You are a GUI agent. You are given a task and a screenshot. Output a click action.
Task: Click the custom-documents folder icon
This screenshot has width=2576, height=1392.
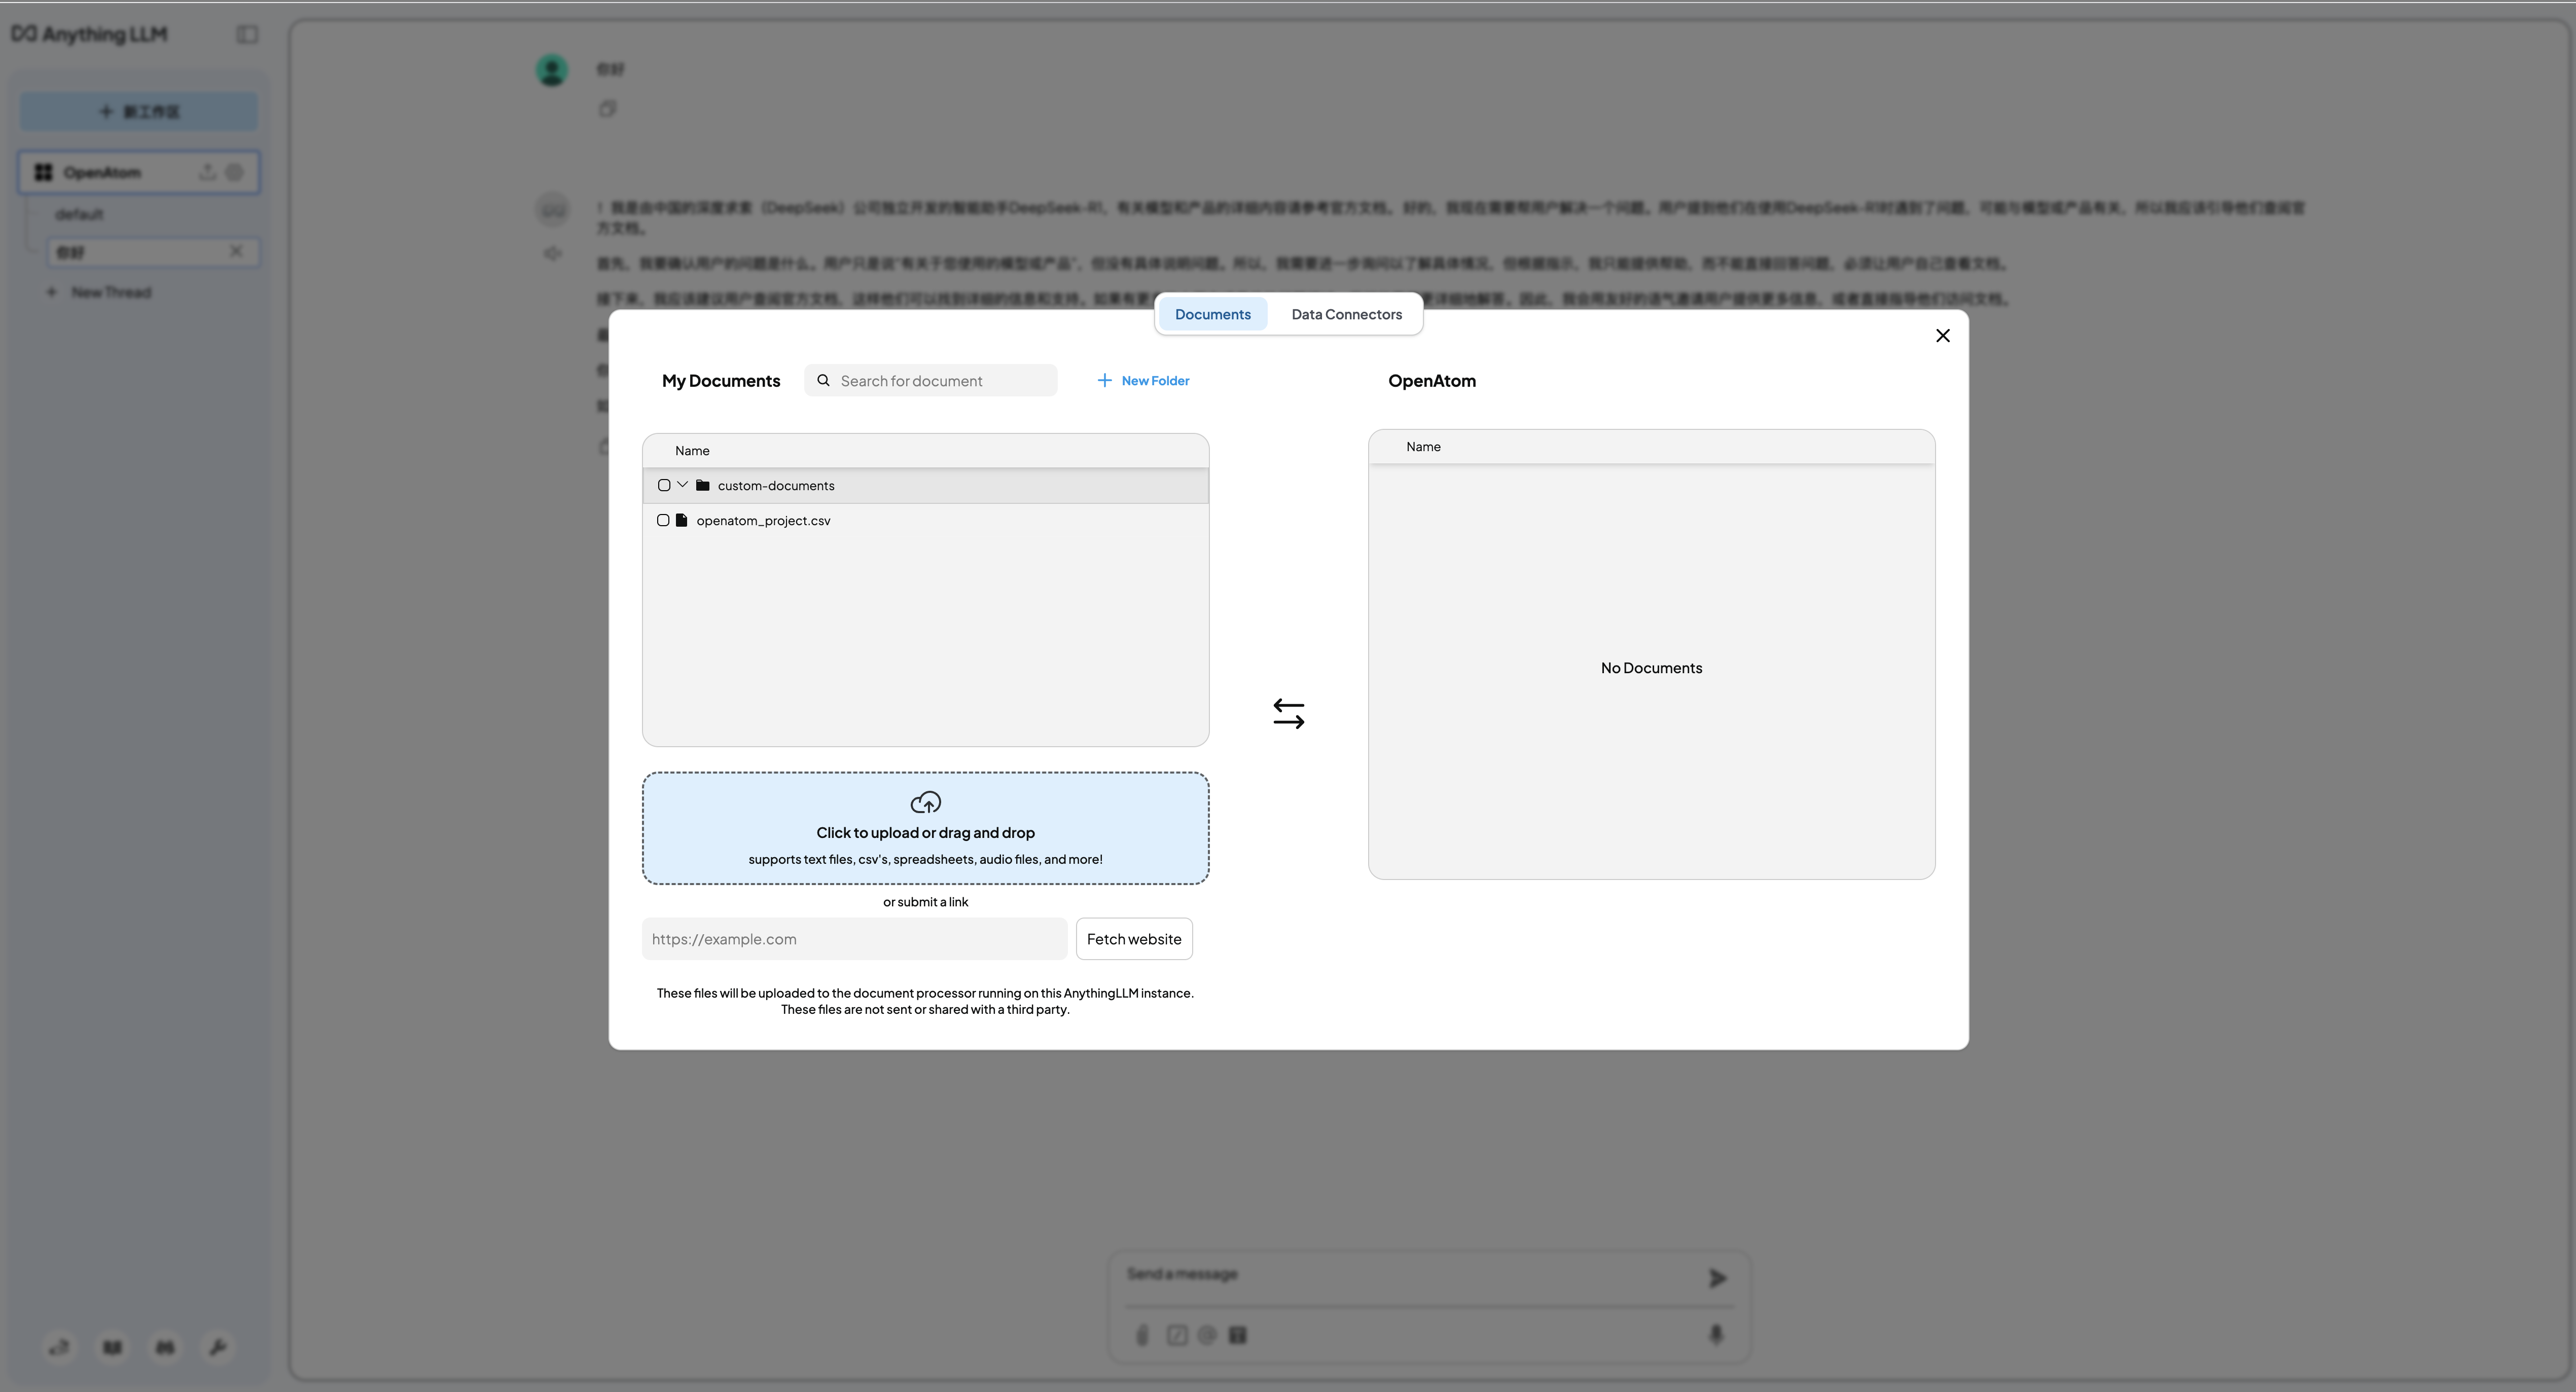coord(703,485)
